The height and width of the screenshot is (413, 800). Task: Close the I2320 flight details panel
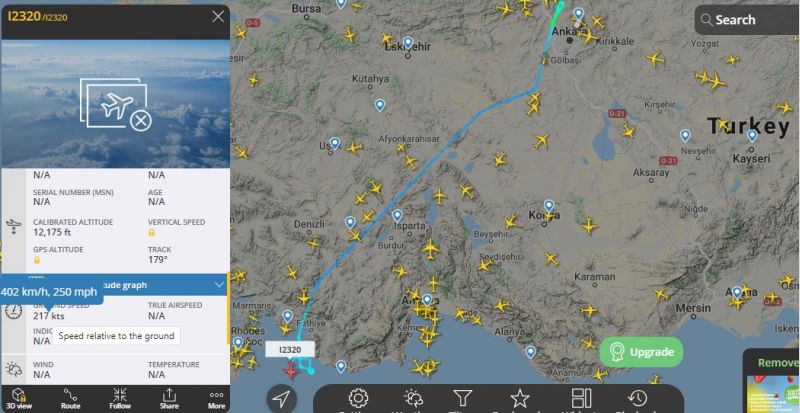pyautogui.click(x=218, y=17)
